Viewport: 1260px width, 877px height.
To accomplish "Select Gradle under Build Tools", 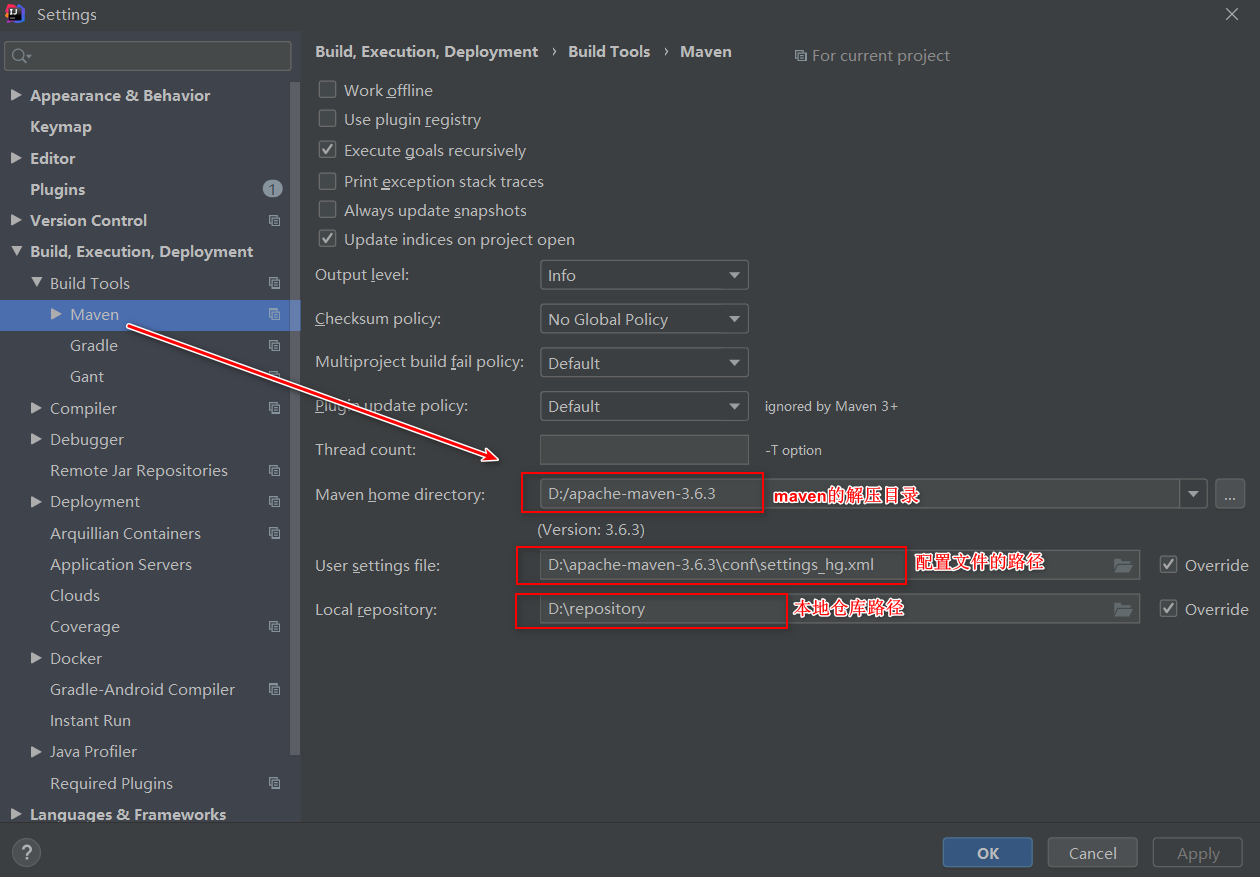I will pos(94,345).
